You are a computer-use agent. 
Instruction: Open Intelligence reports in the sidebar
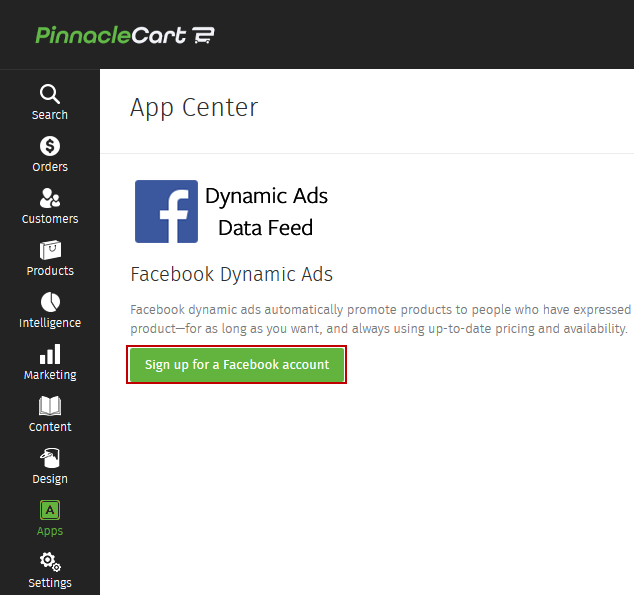click(50, 310)
